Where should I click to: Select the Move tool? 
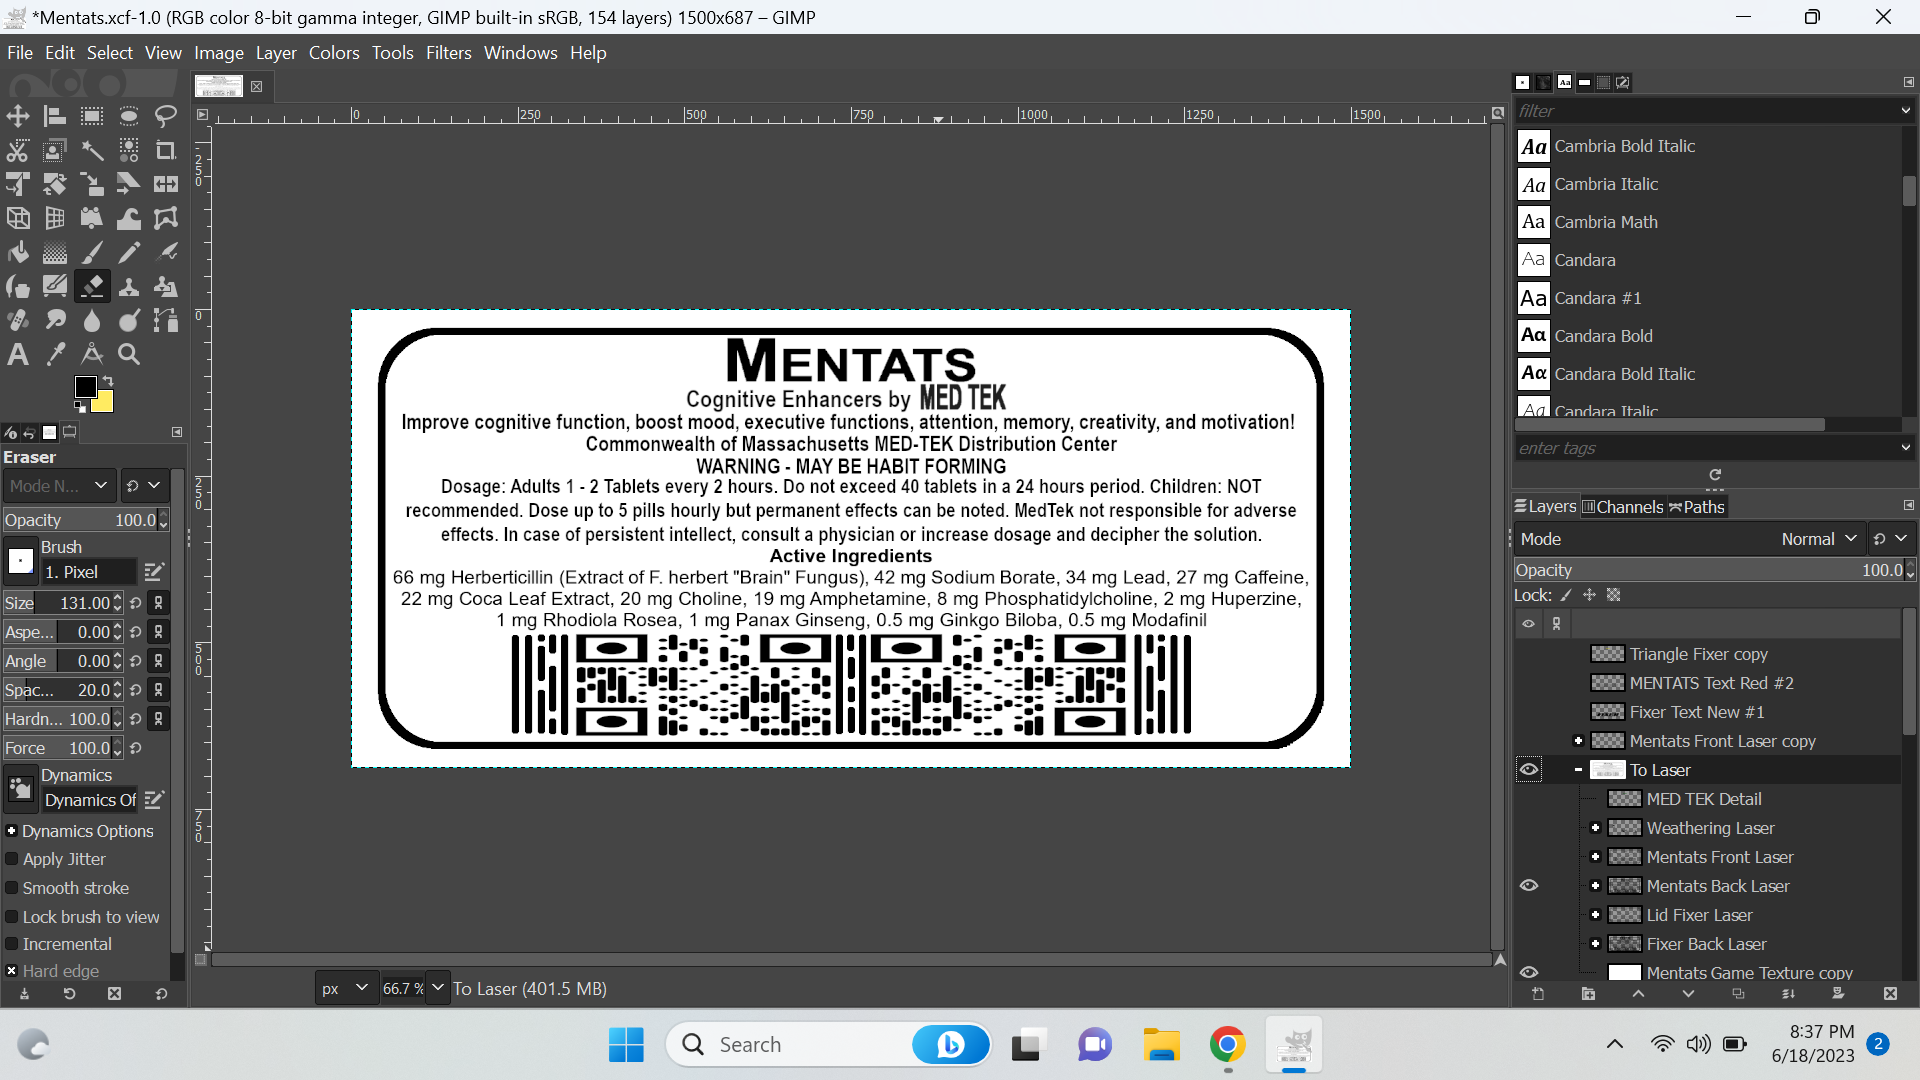tap(18, 116)
